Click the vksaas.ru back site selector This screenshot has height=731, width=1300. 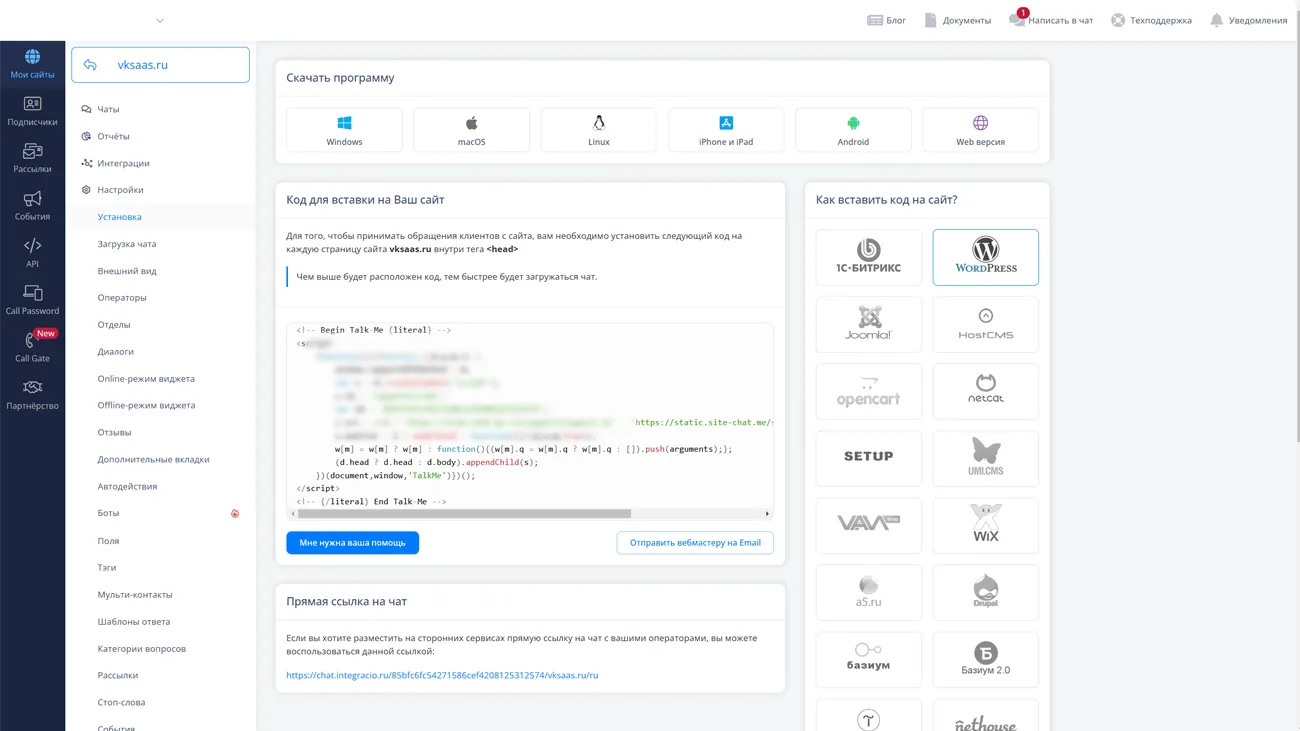click(160, 65)
